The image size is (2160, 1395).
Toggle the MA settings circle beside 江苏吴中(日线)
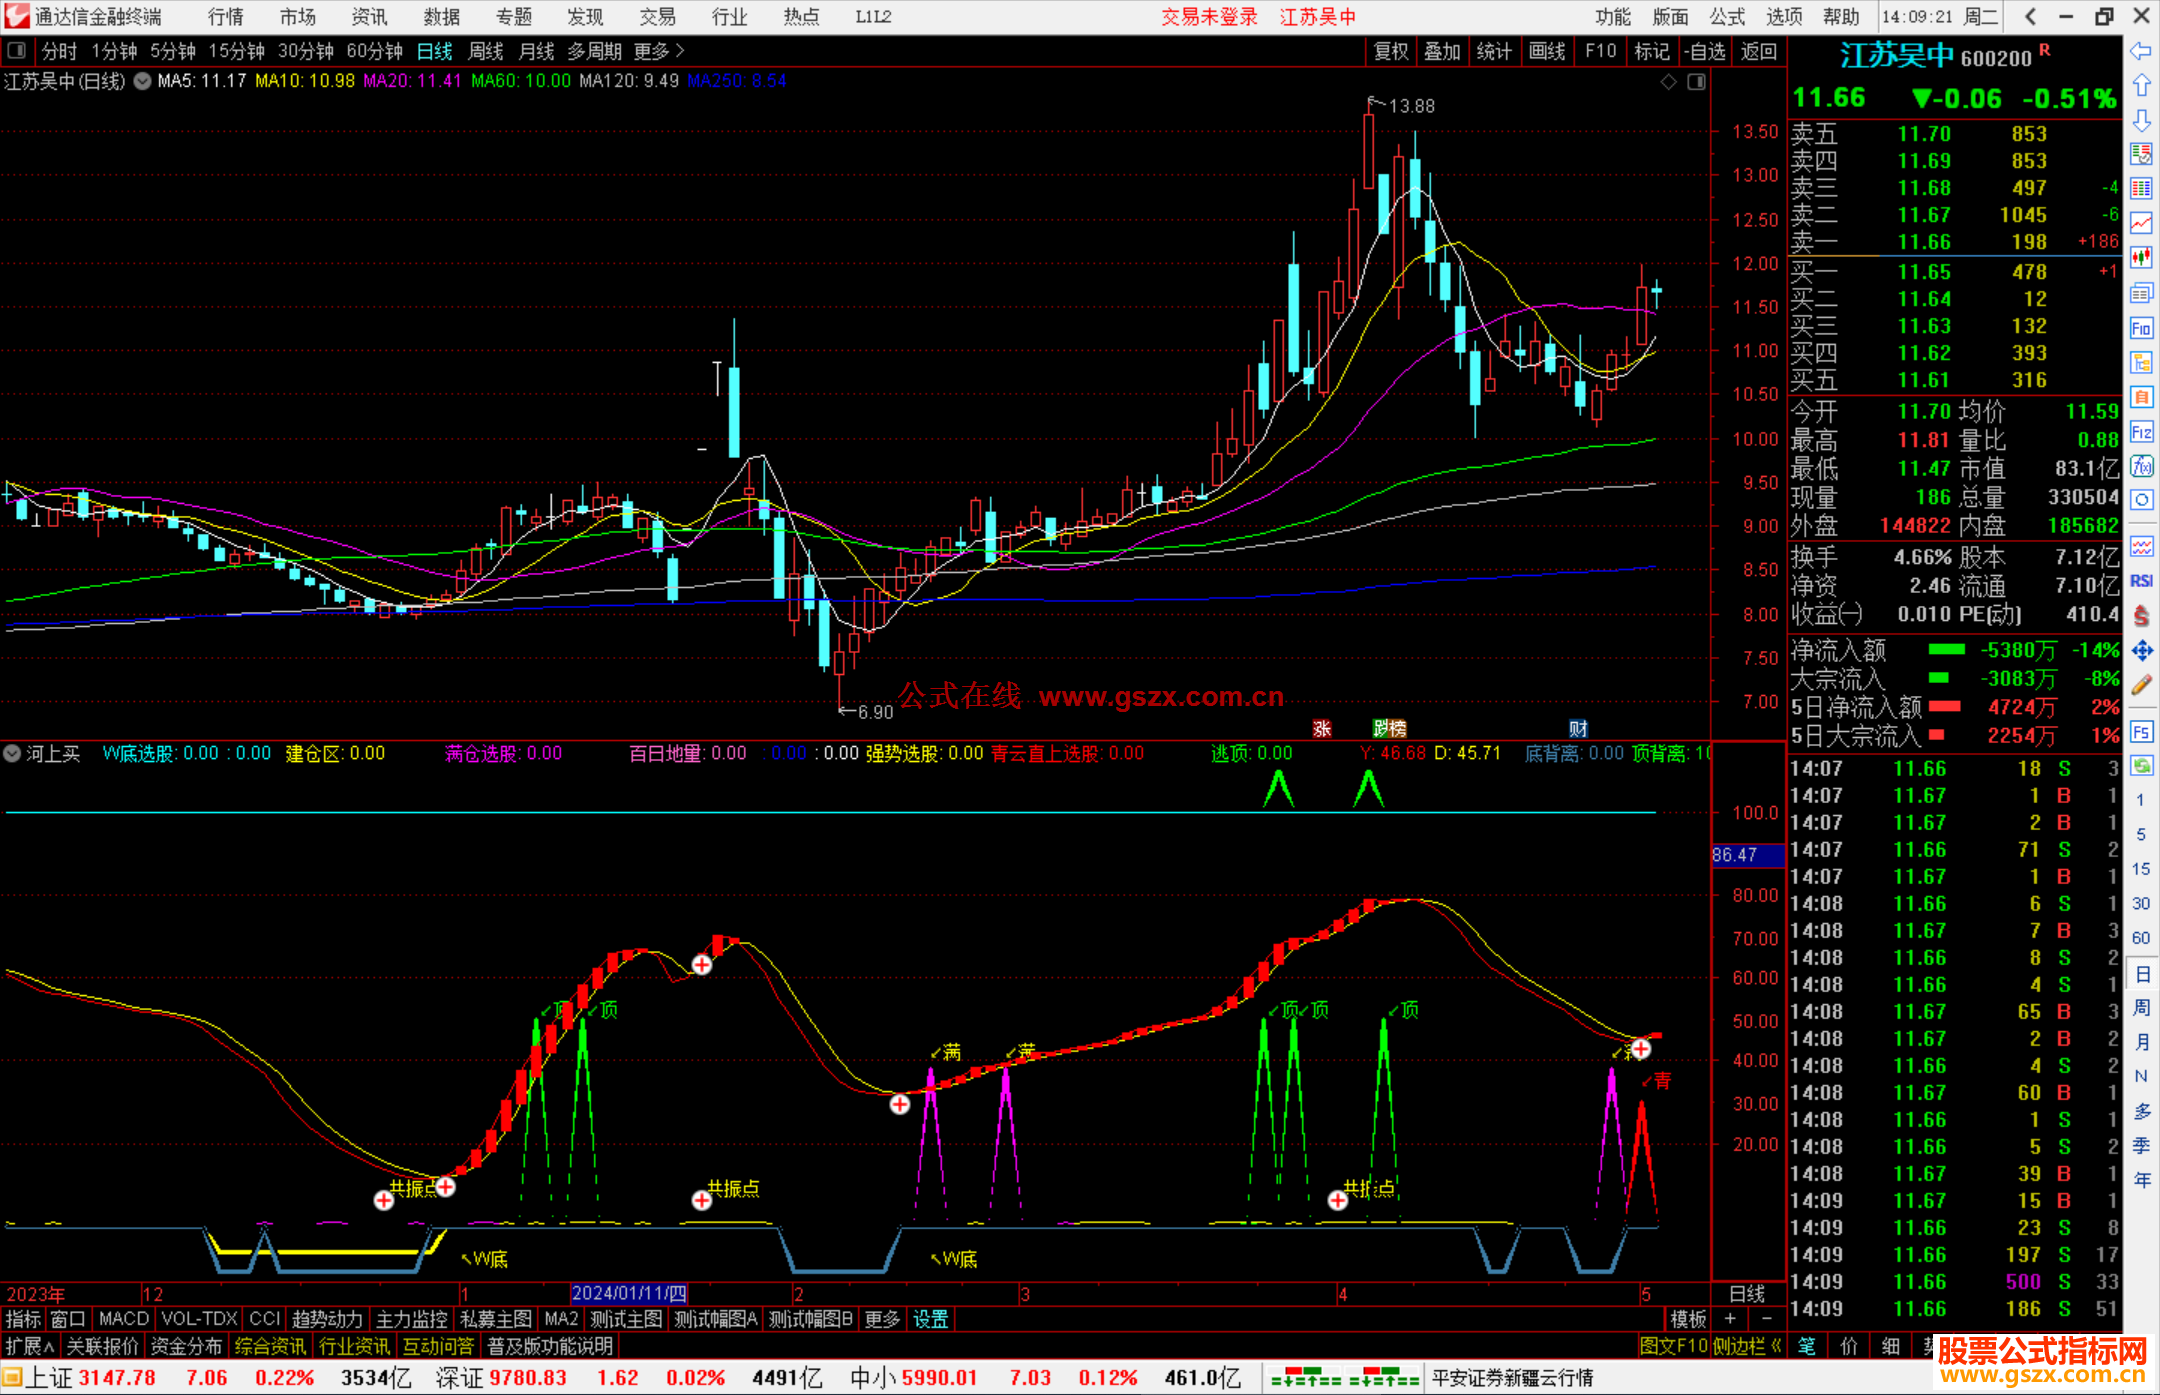pyautogui.click(x=142, y=81)
